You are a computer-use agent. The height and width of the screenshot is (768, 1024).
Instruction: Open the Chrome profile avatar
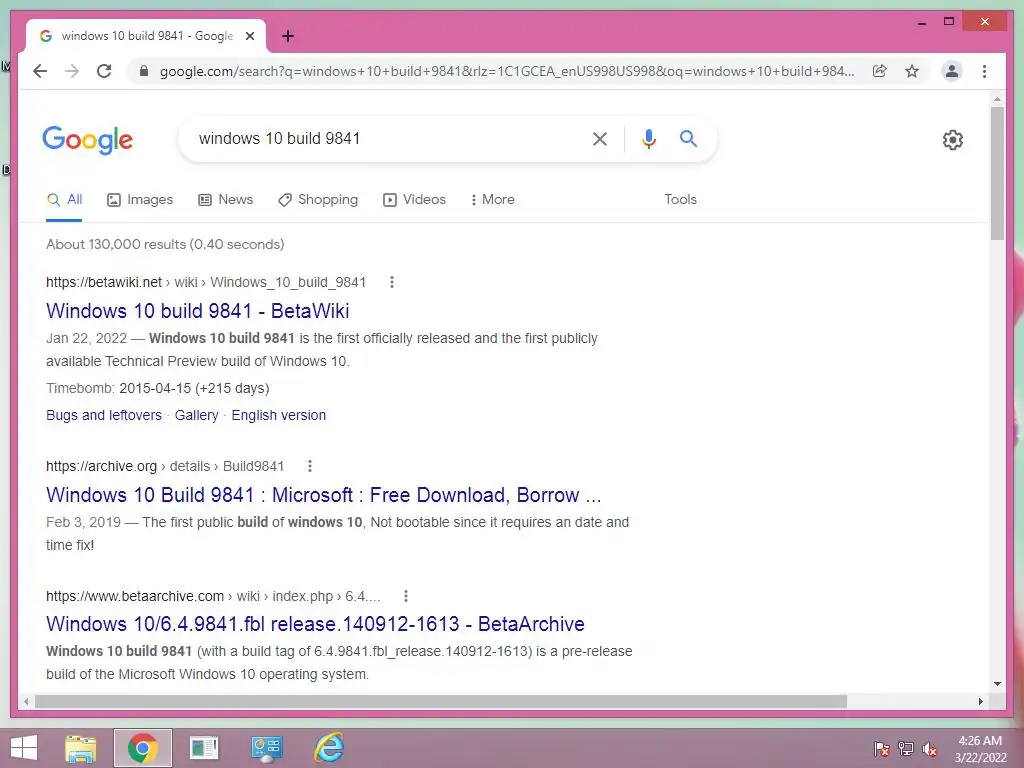click(952, 71)
